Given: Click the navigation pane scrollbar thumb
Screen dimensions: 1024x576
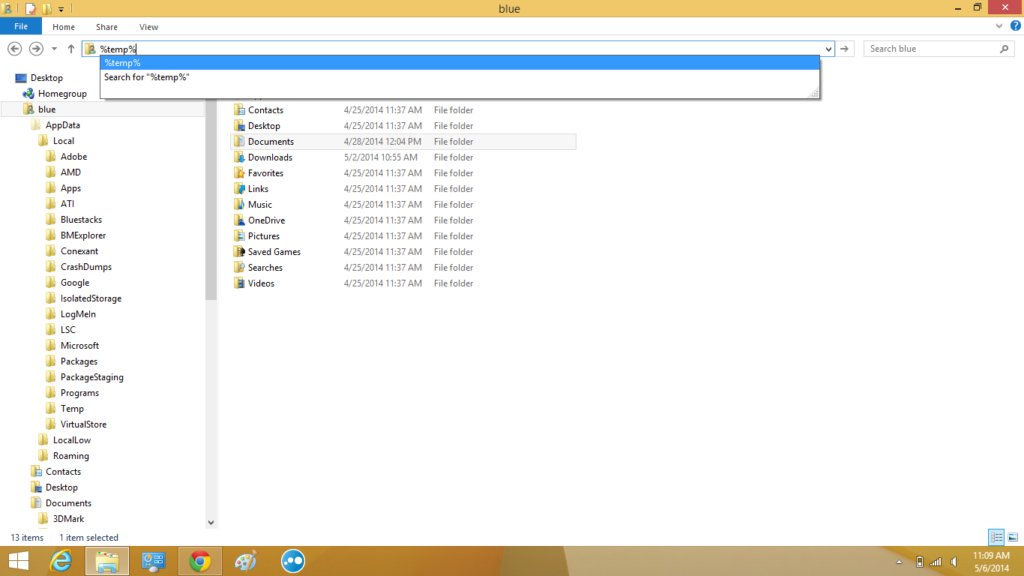Looking at the screenshot, I should click(x=211, y=199).
